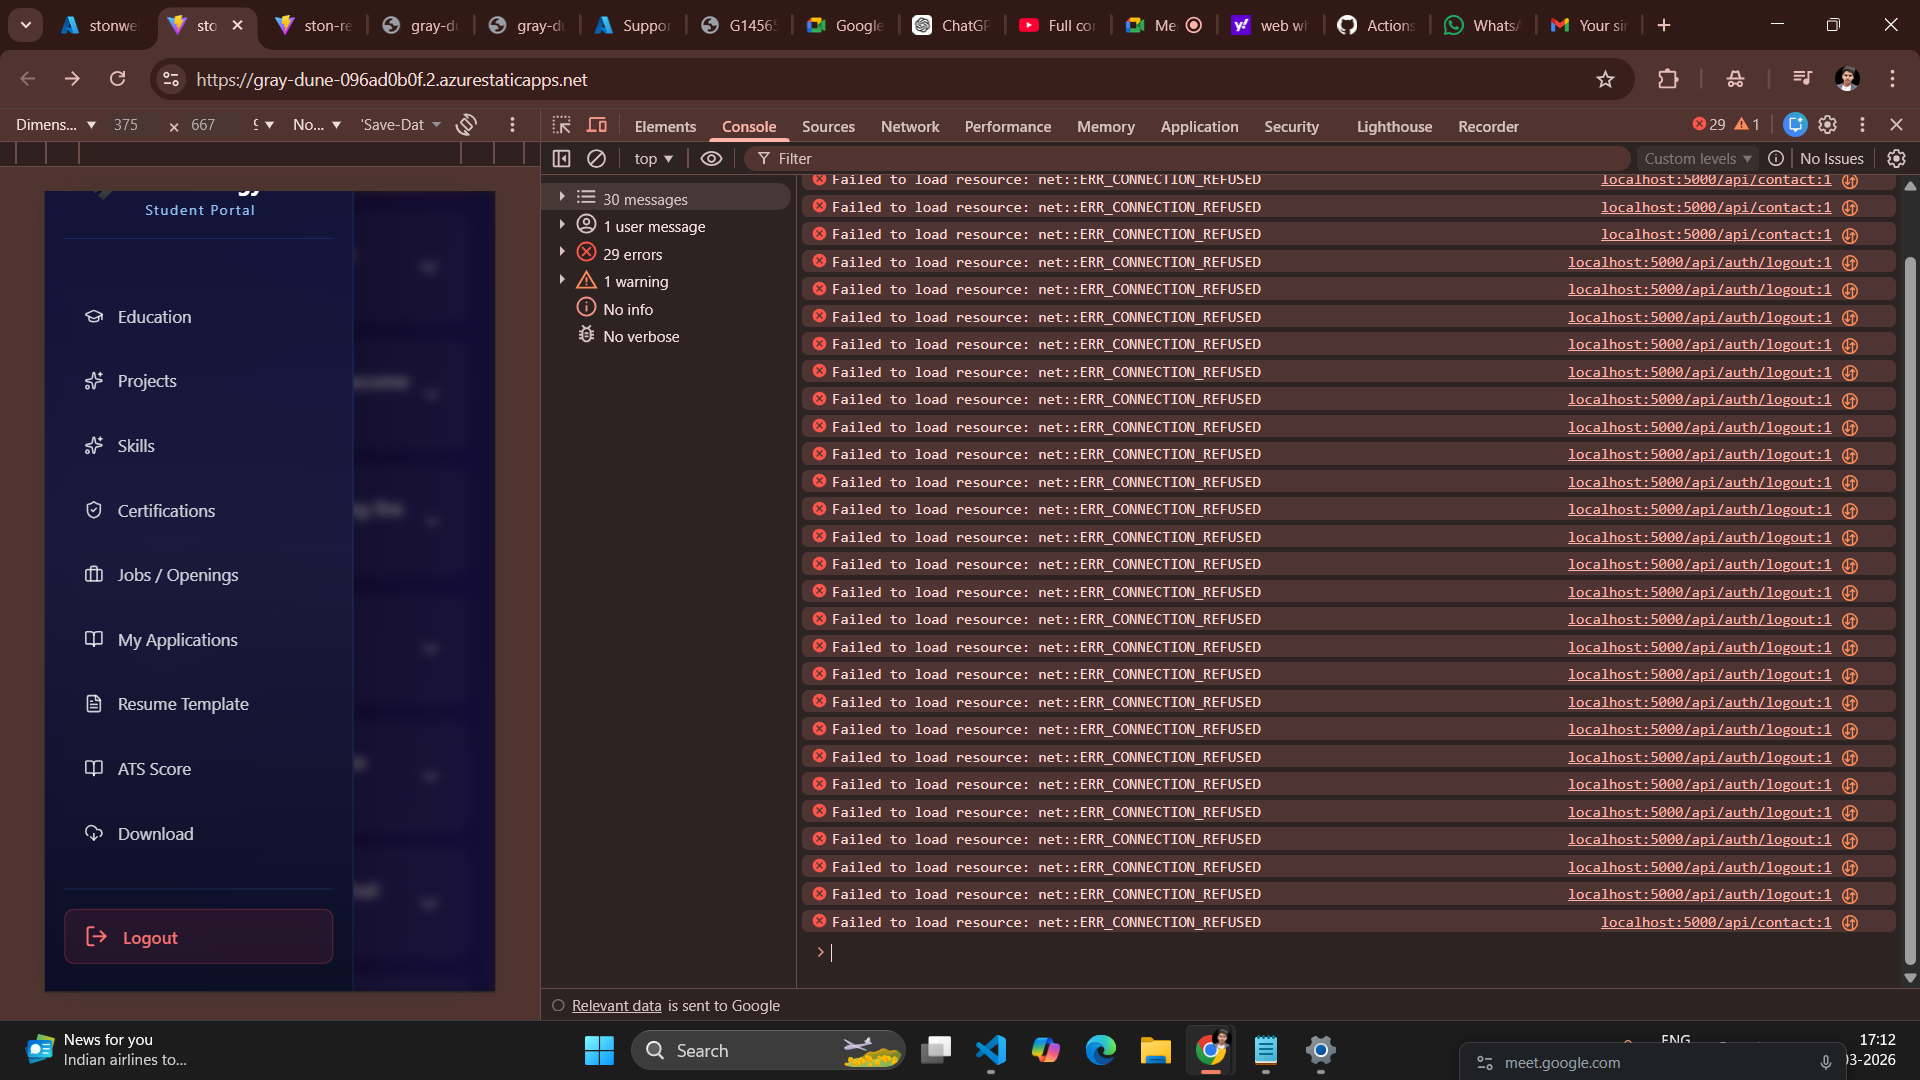
Task: Open console settings gear beside No Issues
Action: tap(1896, 158)
